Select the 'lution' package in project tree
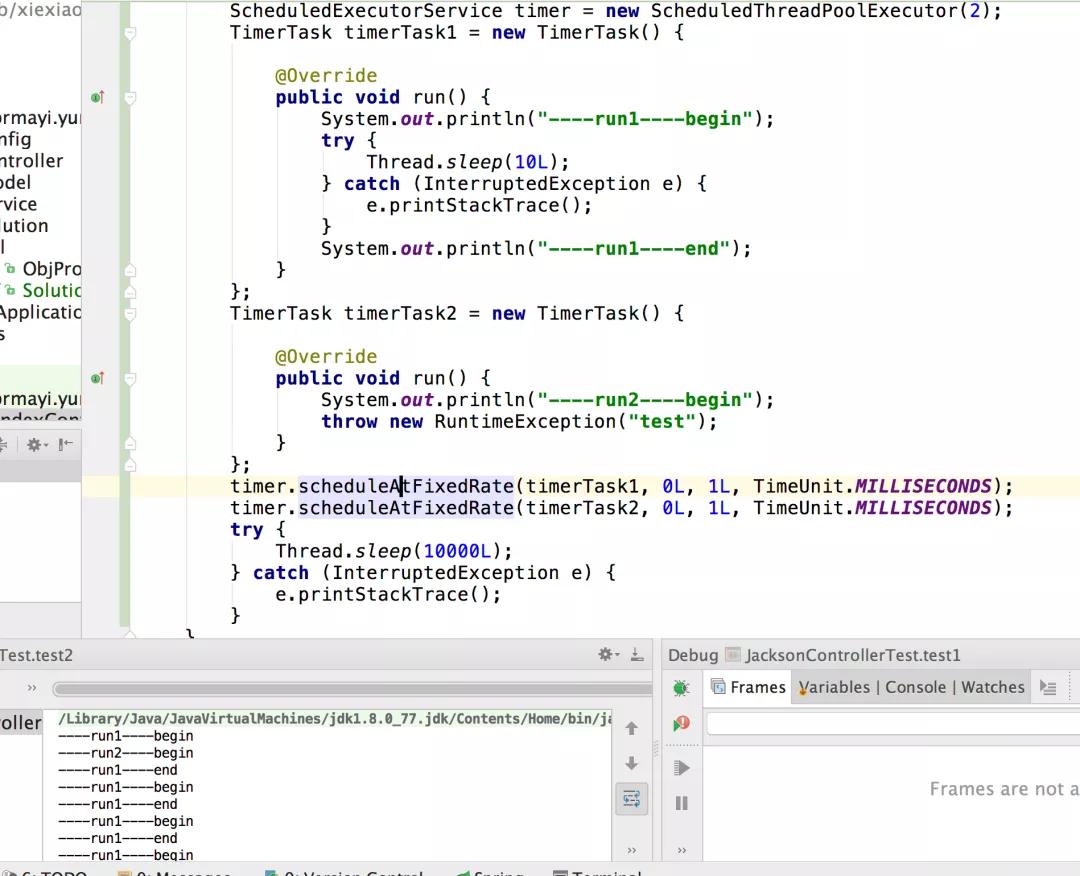 coord(24,226)
